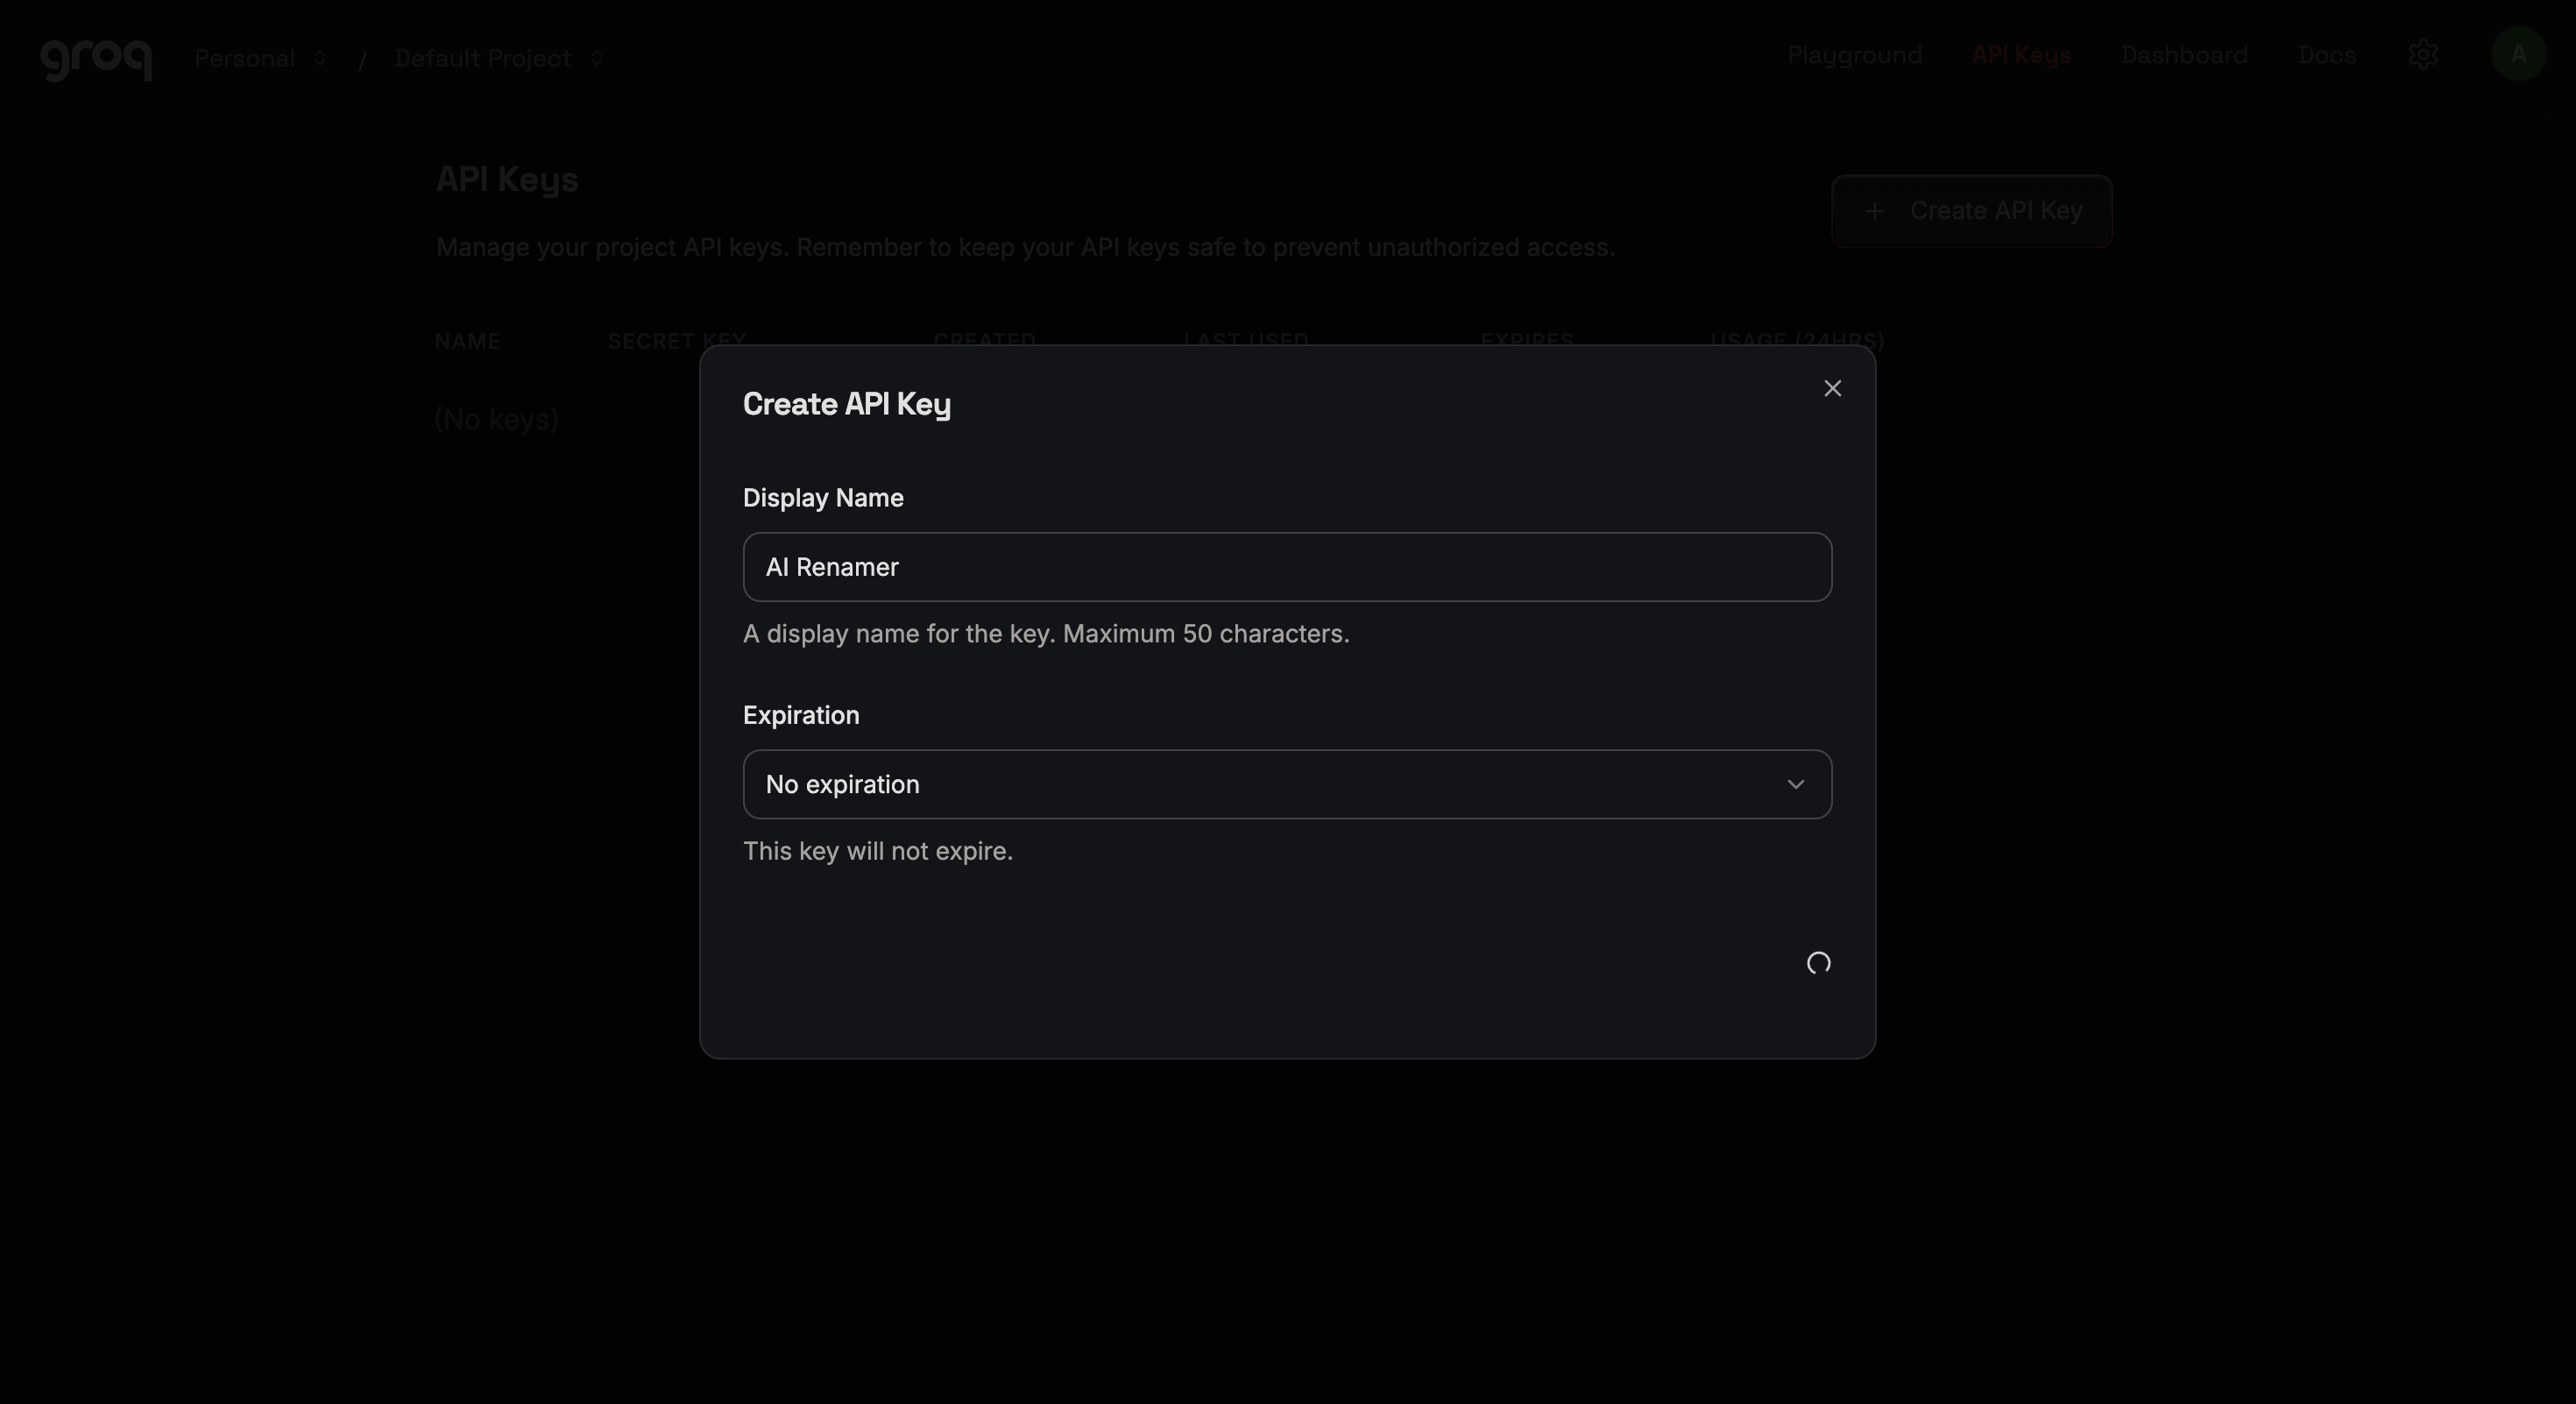Viewport: 2576px width, 1404px height.
Task: Click the slash separator in the breadcrumb
Action: [364, 58]
